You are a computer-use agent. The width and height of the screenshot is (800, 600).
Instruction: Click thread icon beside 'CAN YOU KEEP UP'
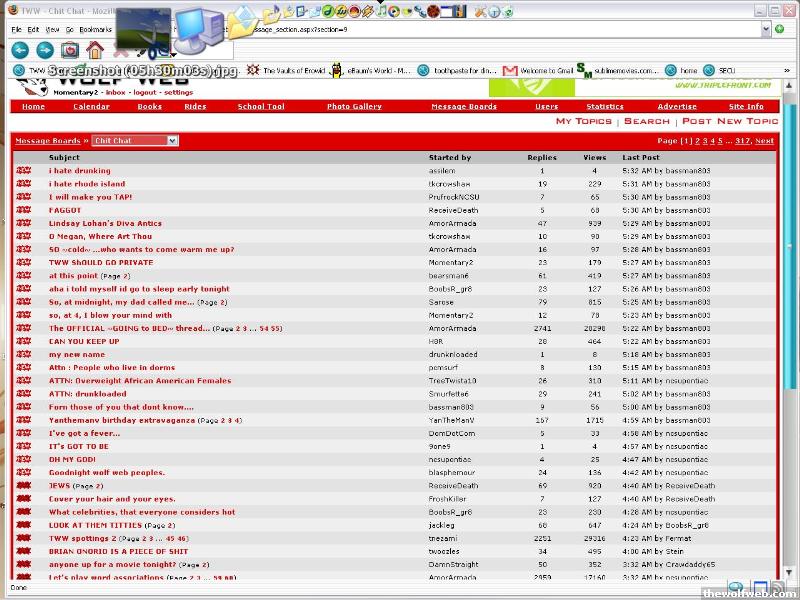coord(23,341)
